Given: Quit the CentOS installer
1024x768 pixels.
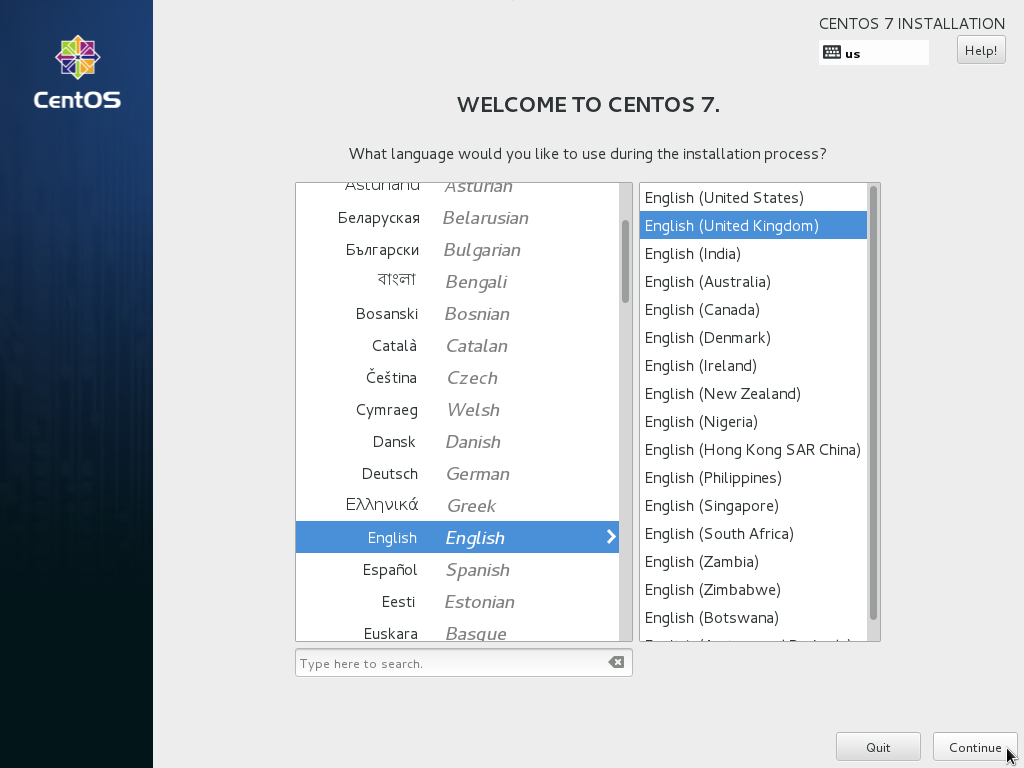Looking at the screenshot, I should (x=878, y=747).
